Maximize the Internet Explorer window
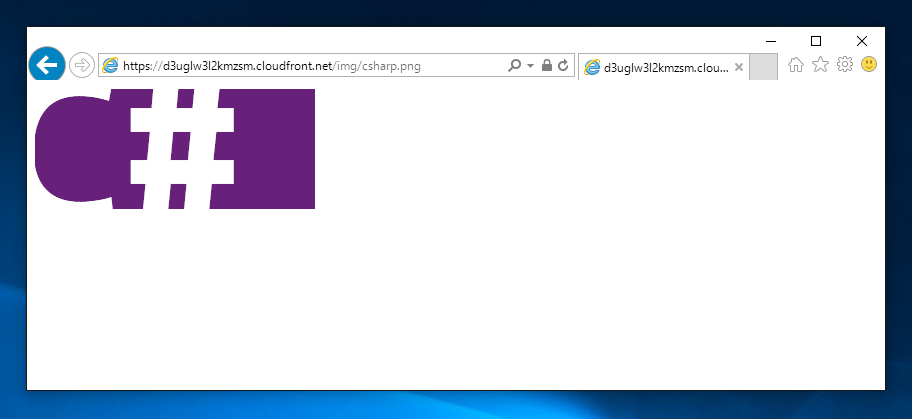The height and width of the screenshot is (419, 912). pyautogui.click(x=816, y=41)
